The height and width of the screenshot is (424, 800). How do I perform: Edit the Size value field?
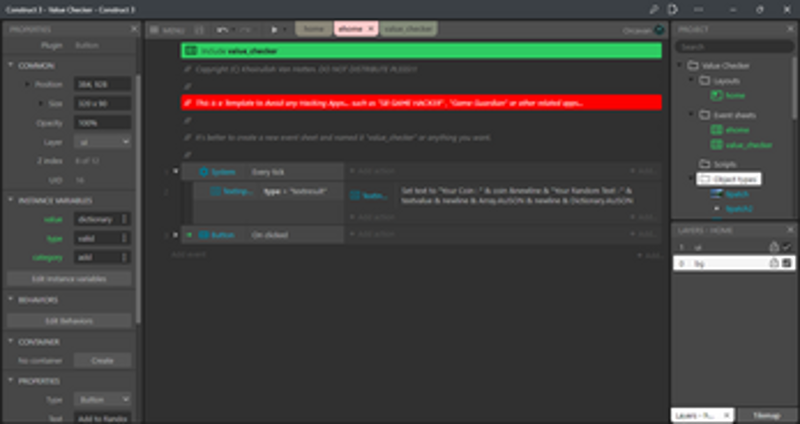point(103,104)
